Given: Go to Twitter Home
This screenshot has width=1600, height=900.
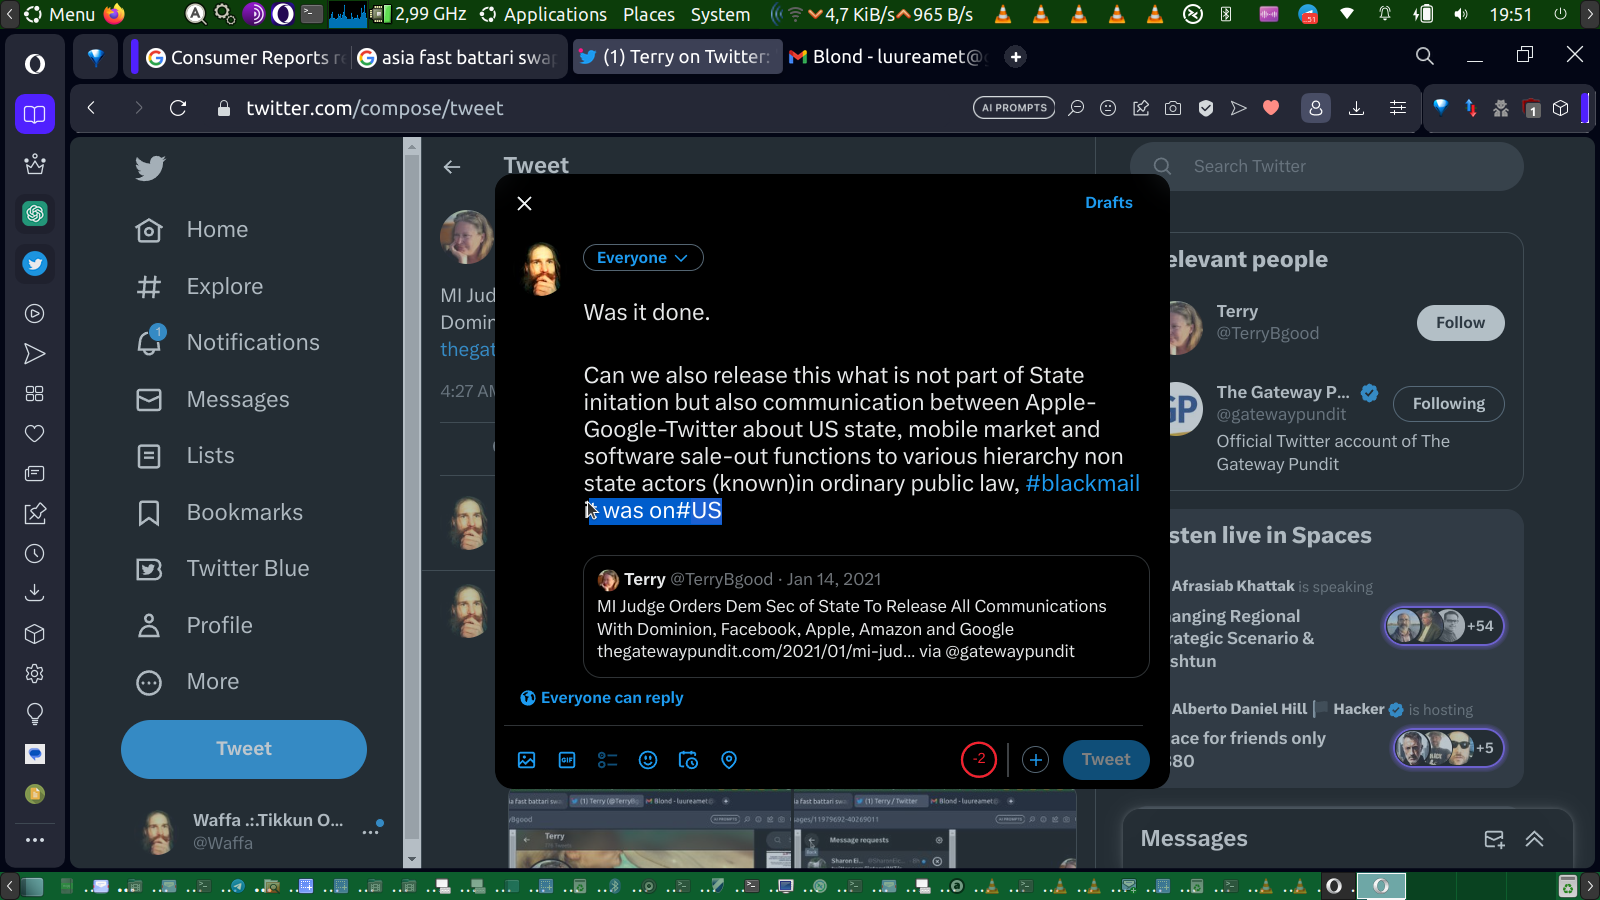Looking at the screenshot, I should 192,230.
